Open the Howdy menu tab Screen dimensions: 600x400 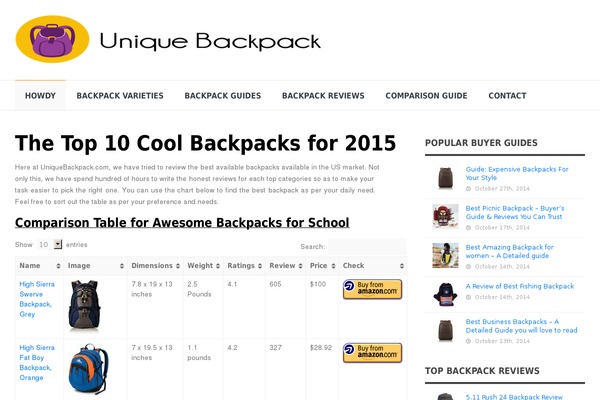pyautogui.click(x=40, y=96)
